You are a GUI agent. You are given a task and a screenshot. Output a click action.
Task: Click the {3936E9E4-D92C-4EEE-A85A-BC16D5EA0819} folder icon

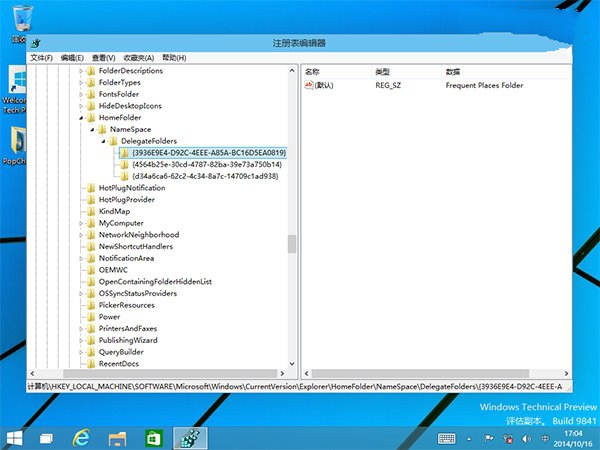tap(124, 153)
